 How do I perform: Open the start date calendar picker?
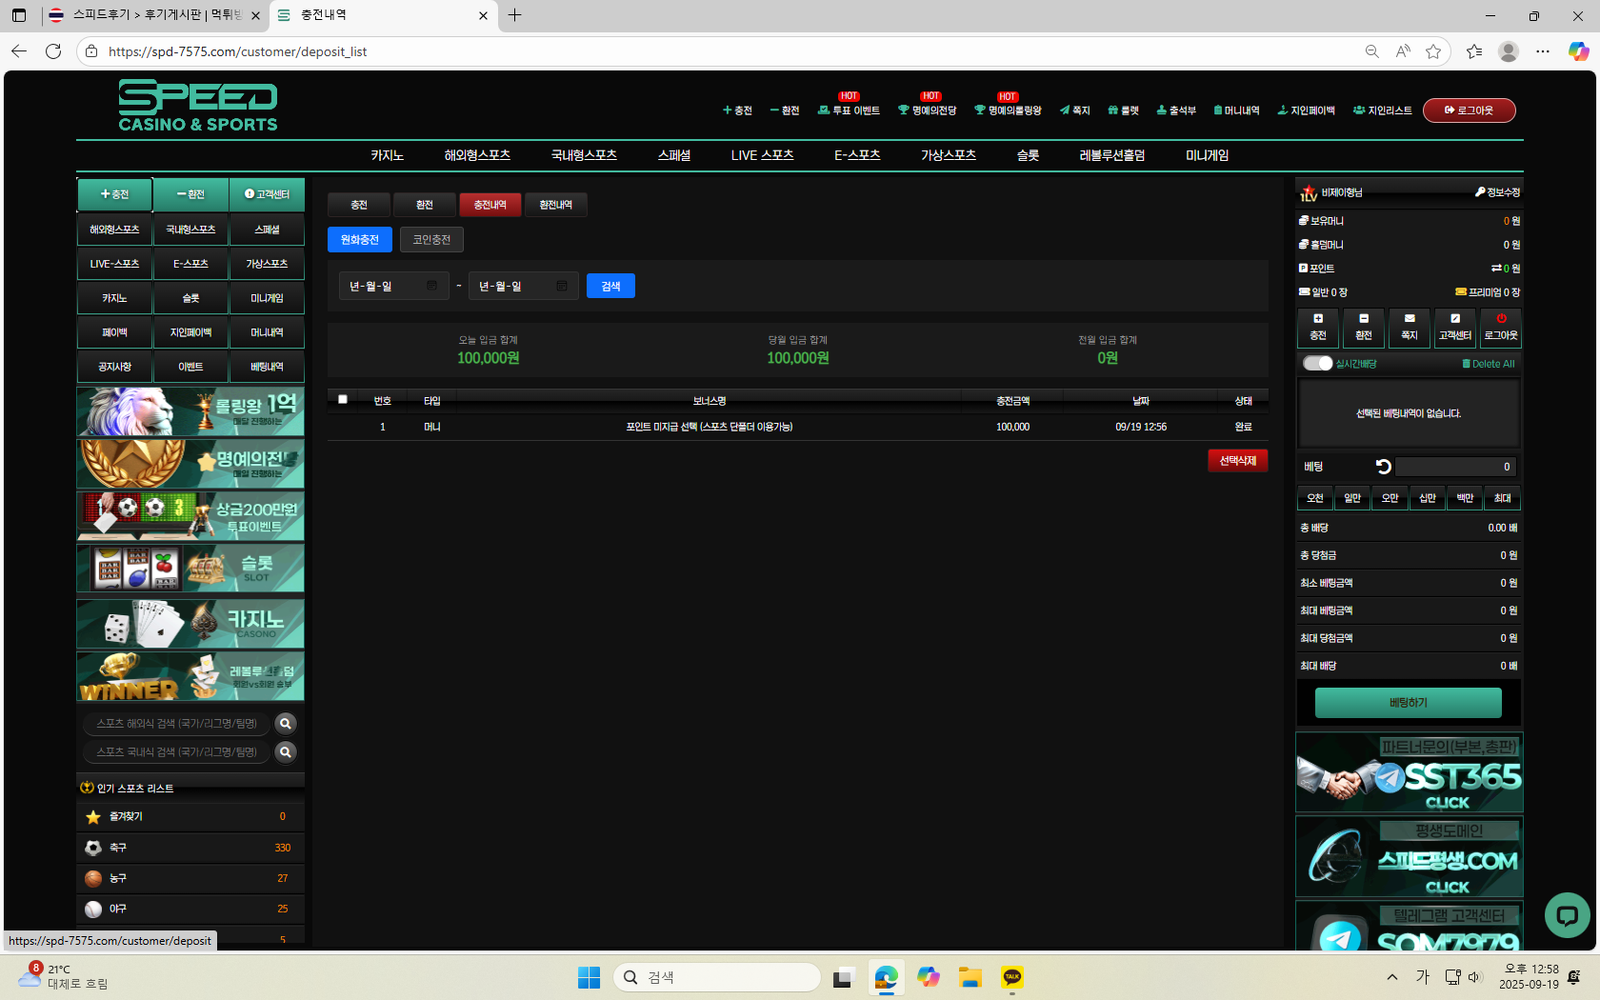[432, 286]
